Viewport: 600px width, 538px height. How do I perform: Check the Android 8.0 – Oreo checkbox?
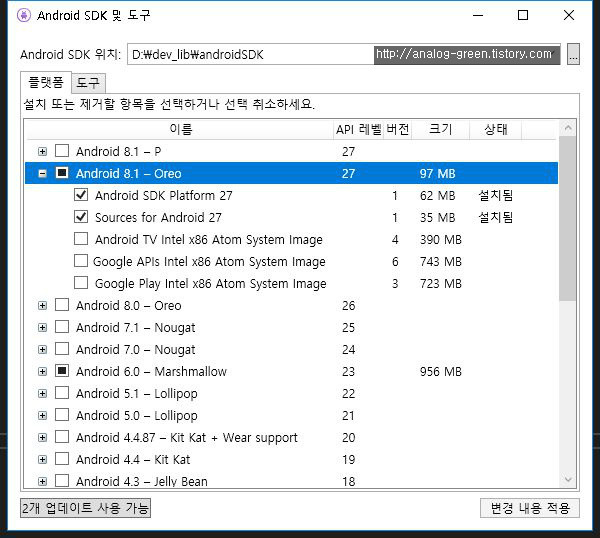[62, 305]
